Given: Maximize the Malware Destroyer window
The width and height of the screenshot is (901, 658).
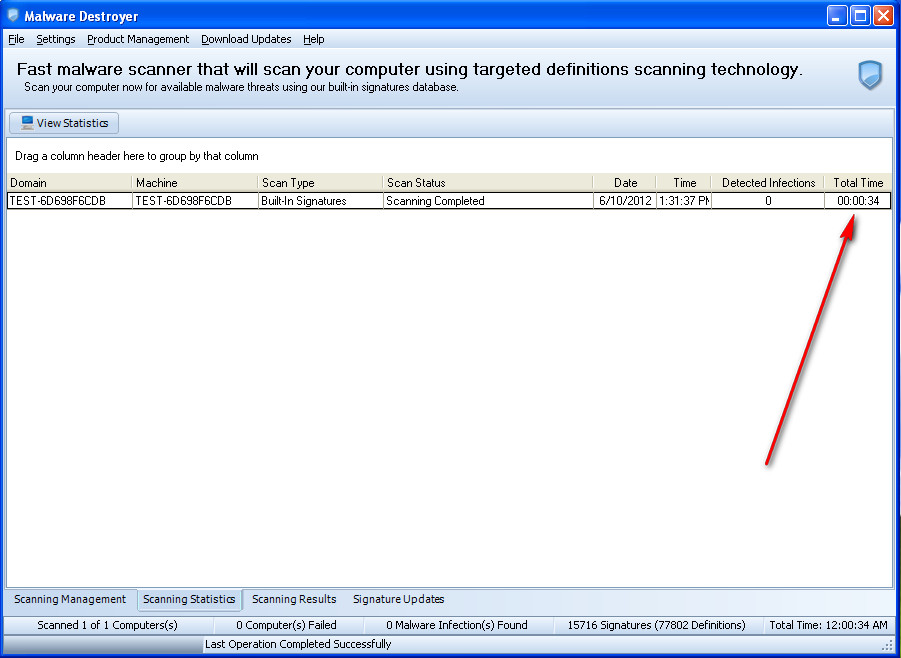Looking at the screenshot, I should [860, 16].
